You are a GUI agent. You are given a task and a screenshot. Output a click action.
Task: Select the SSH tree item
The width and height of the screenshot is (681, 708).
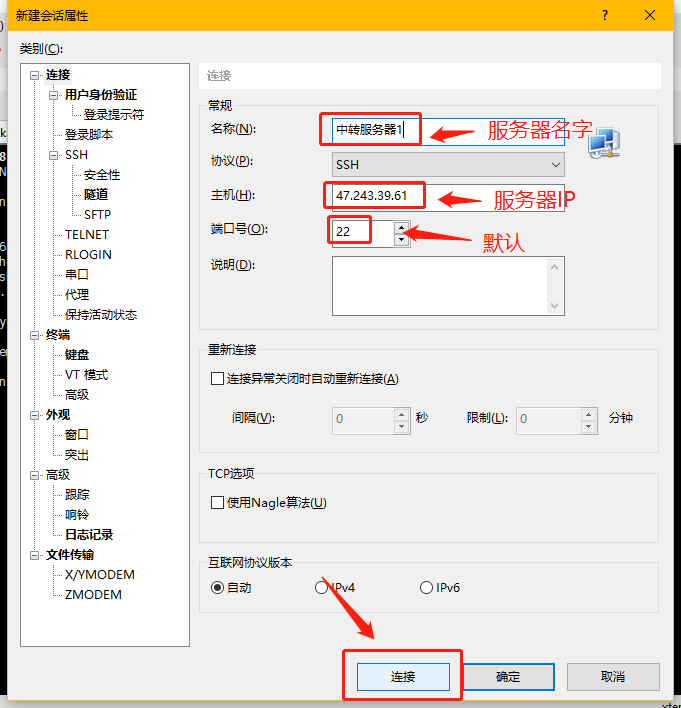pyautogui.click(x=76, y=155)
